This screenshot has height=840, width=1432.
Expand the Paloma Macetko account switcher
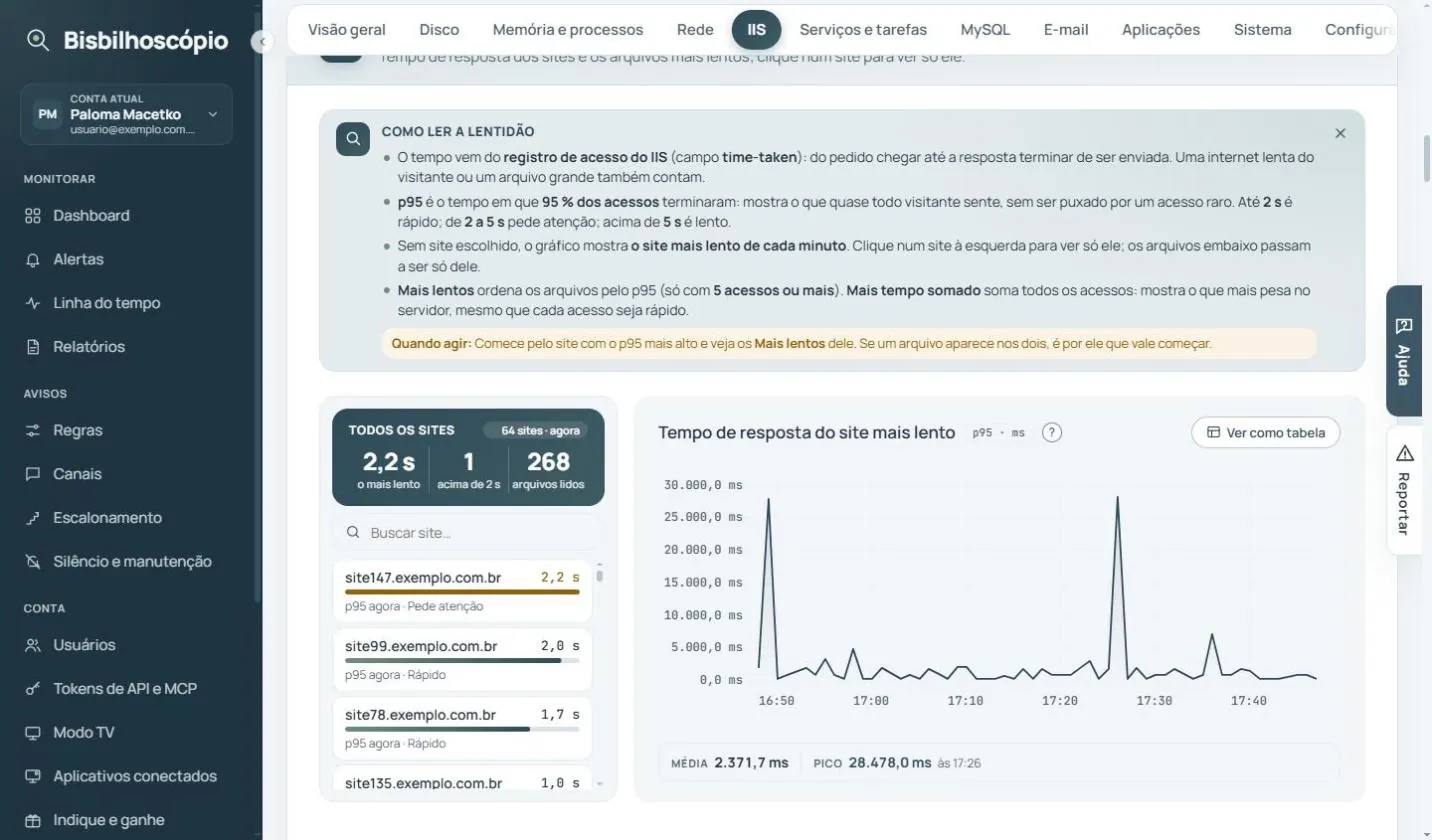(x=126, y=115)
